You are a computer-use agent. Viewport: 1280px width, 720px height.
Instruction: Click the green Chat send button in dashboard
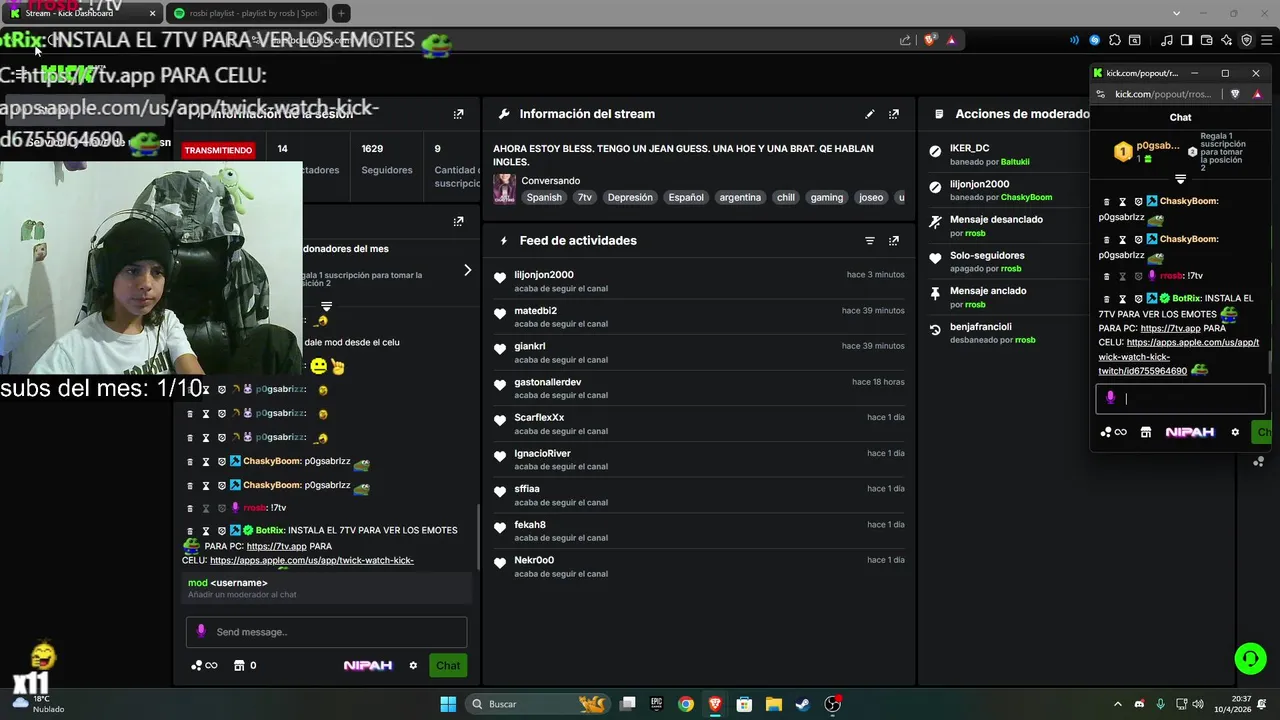(448, 666)
